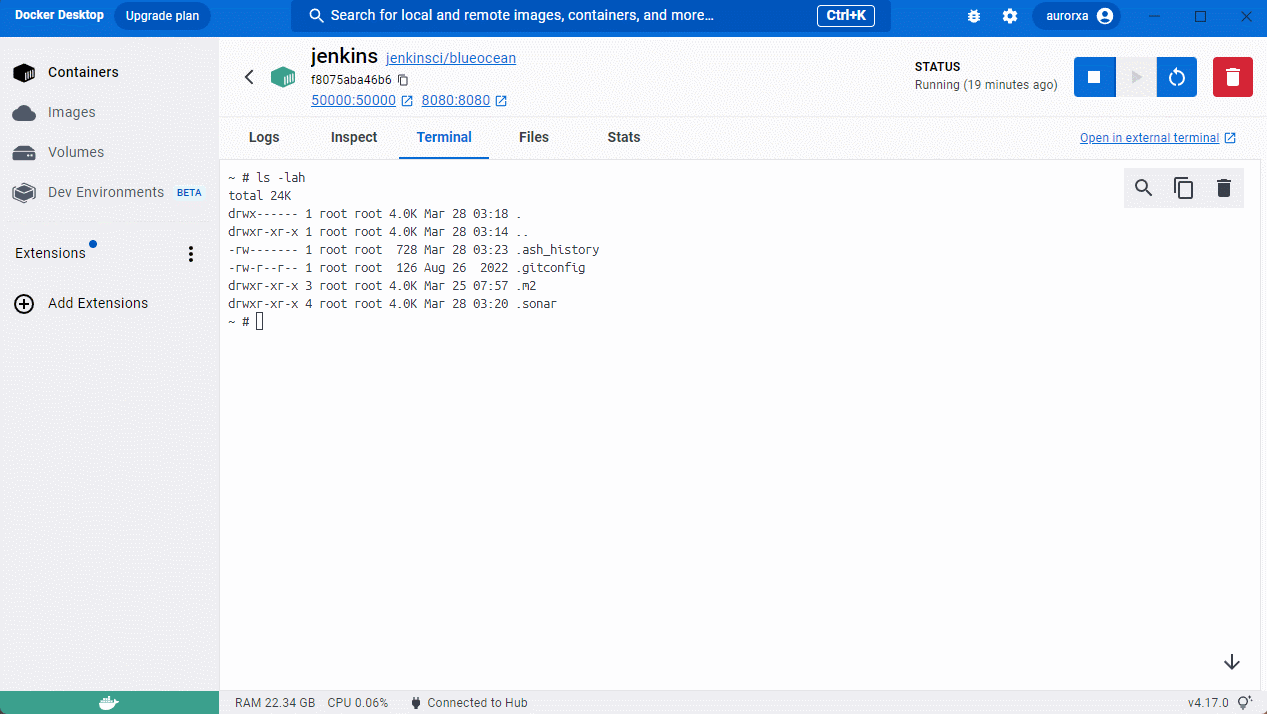Click the total 24K line in terminal
The image size is (1267, 714).
click(260, 196)
